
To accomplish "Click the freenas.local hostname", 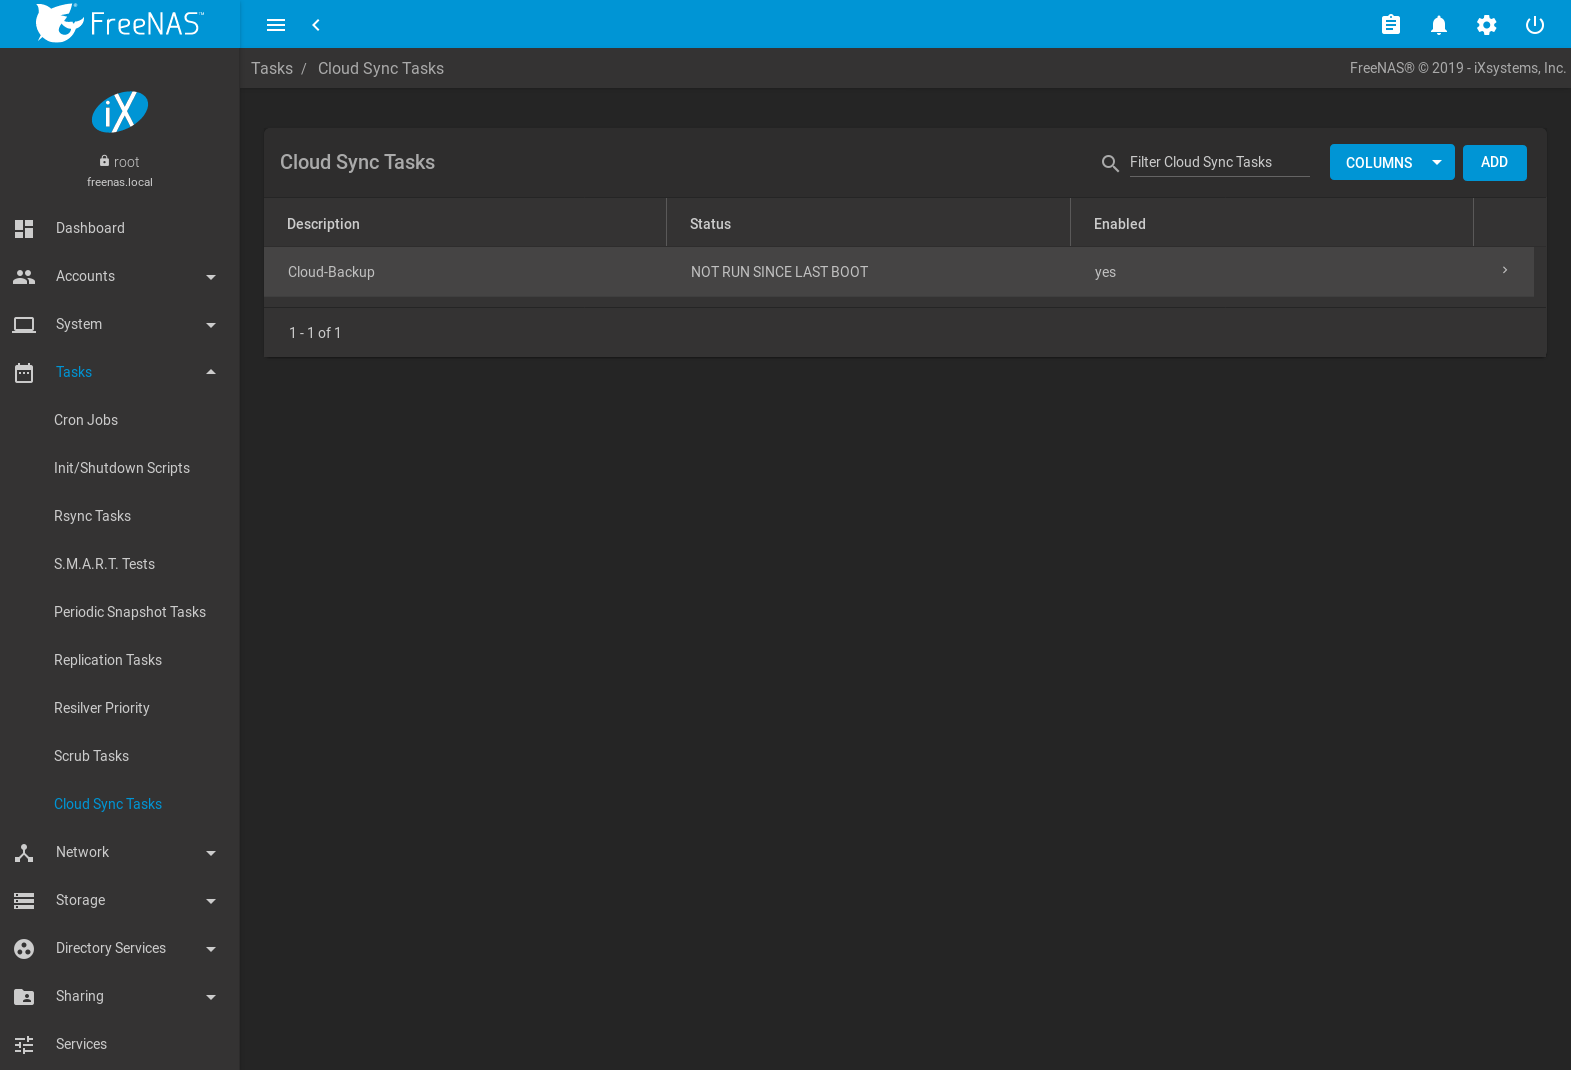I will click(120, 182).
